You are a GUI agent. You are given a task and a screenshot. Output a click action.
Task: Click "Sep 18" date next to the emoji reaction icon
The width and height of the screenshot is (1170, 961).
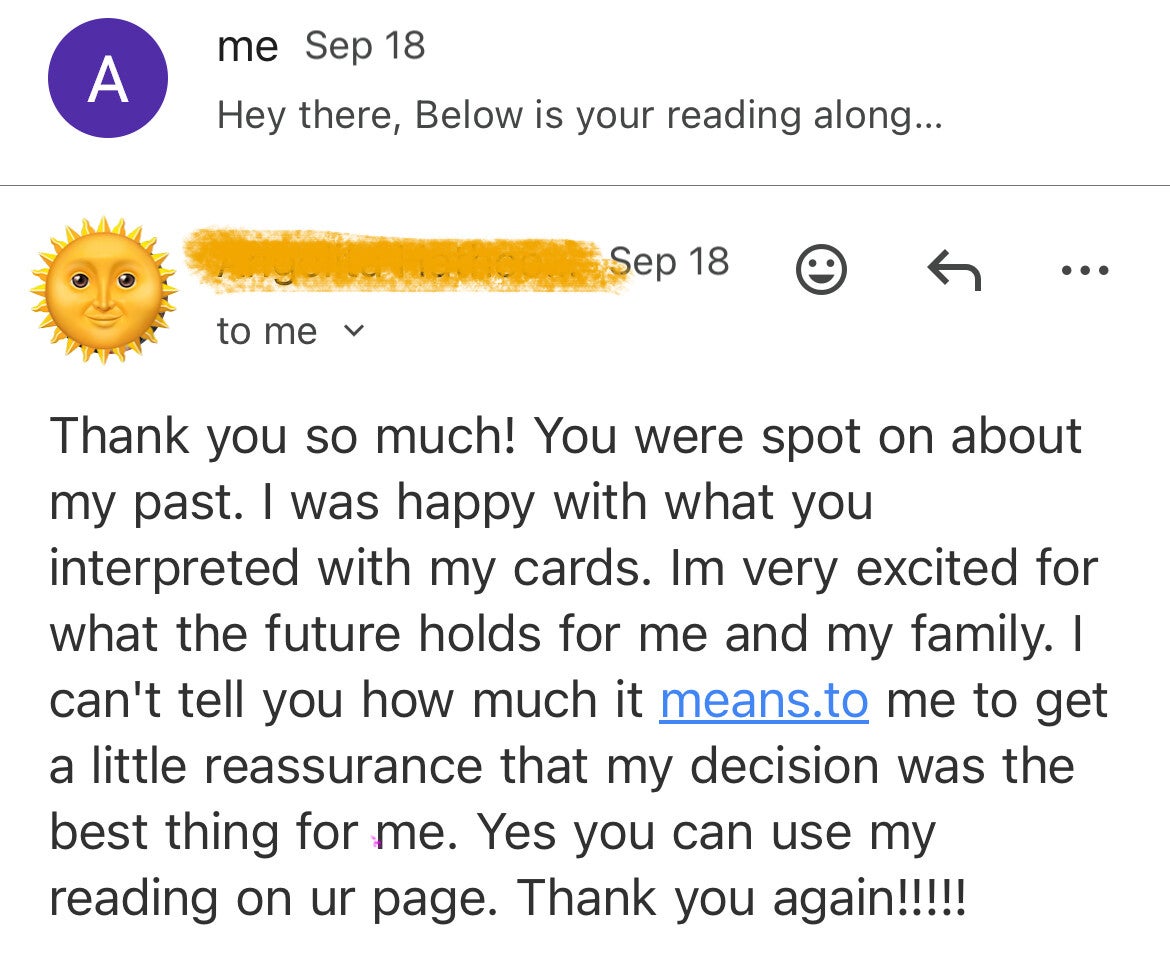coord(669,262)
